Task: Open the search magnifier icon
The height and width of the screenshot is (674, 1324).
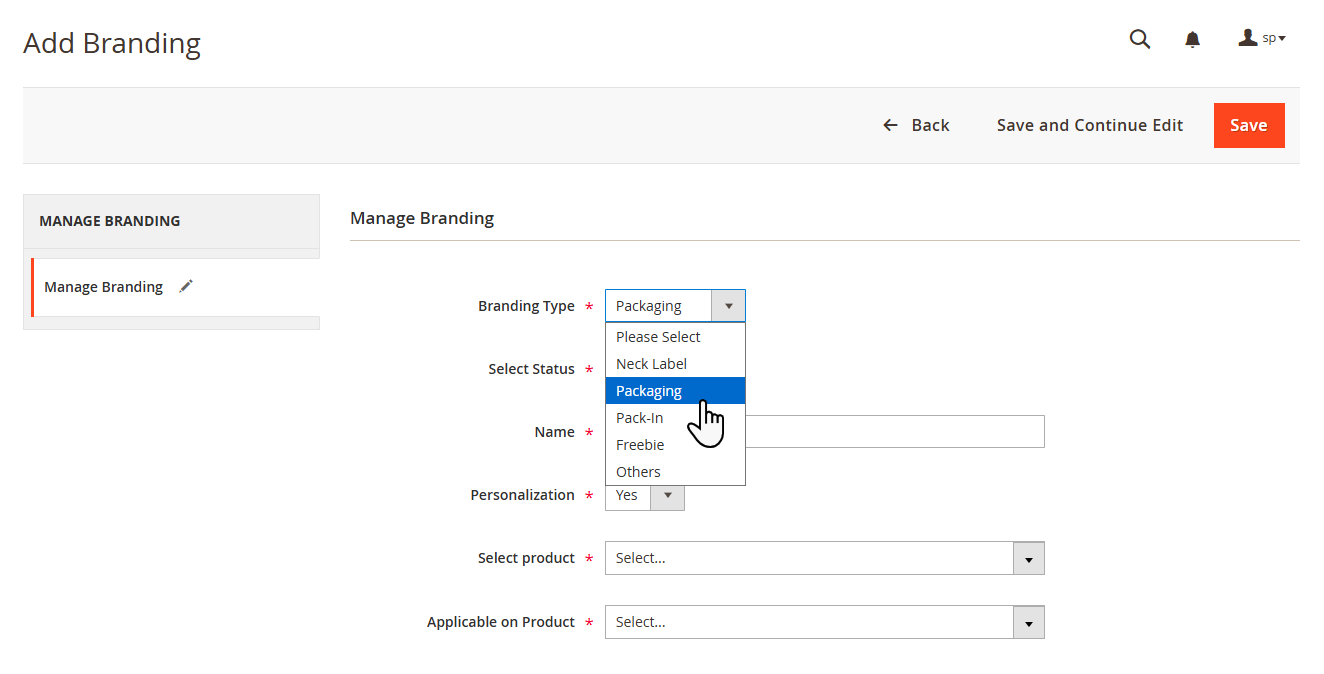Action: coord(1139,39)
